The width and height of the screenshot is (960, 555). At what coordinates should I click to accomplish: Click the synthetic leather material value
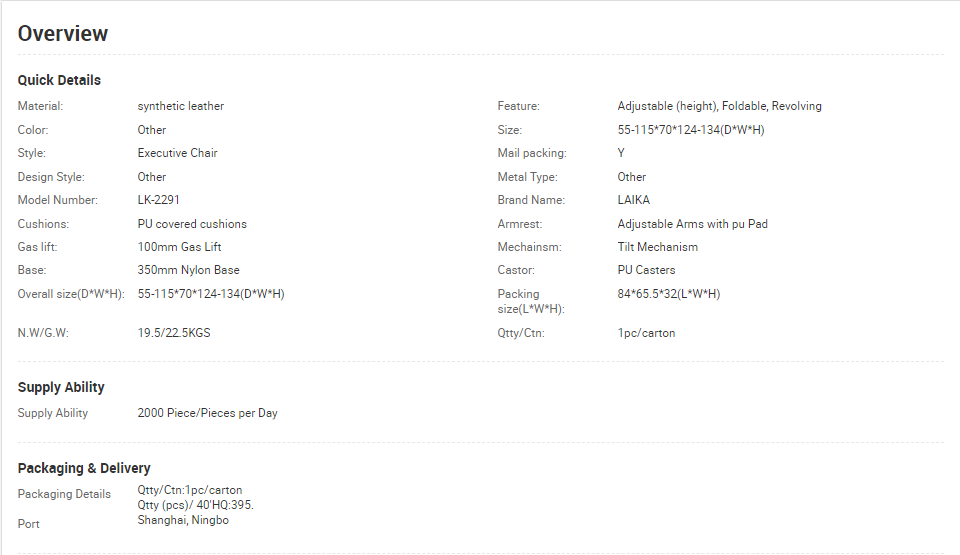click(181, 106)
